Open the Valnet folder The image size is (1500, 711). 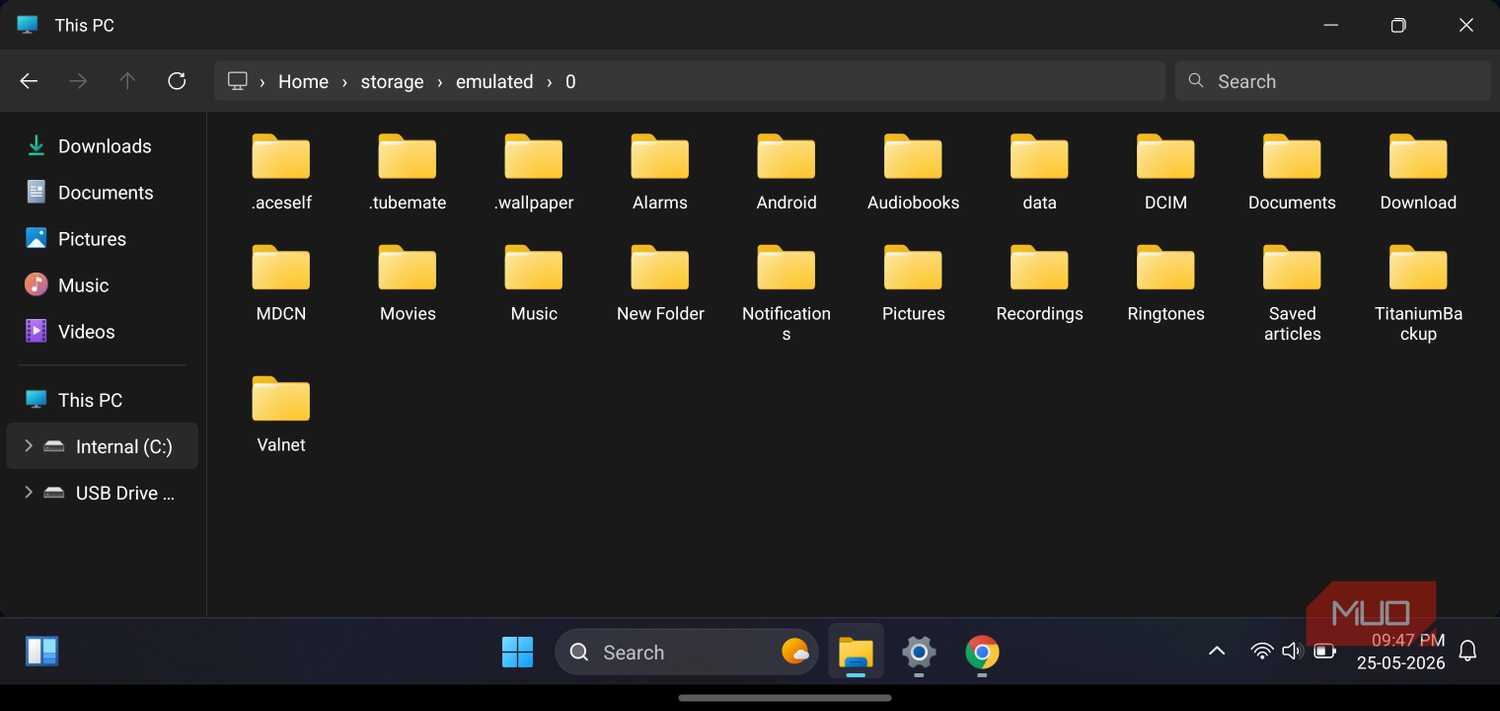(281, 415)
